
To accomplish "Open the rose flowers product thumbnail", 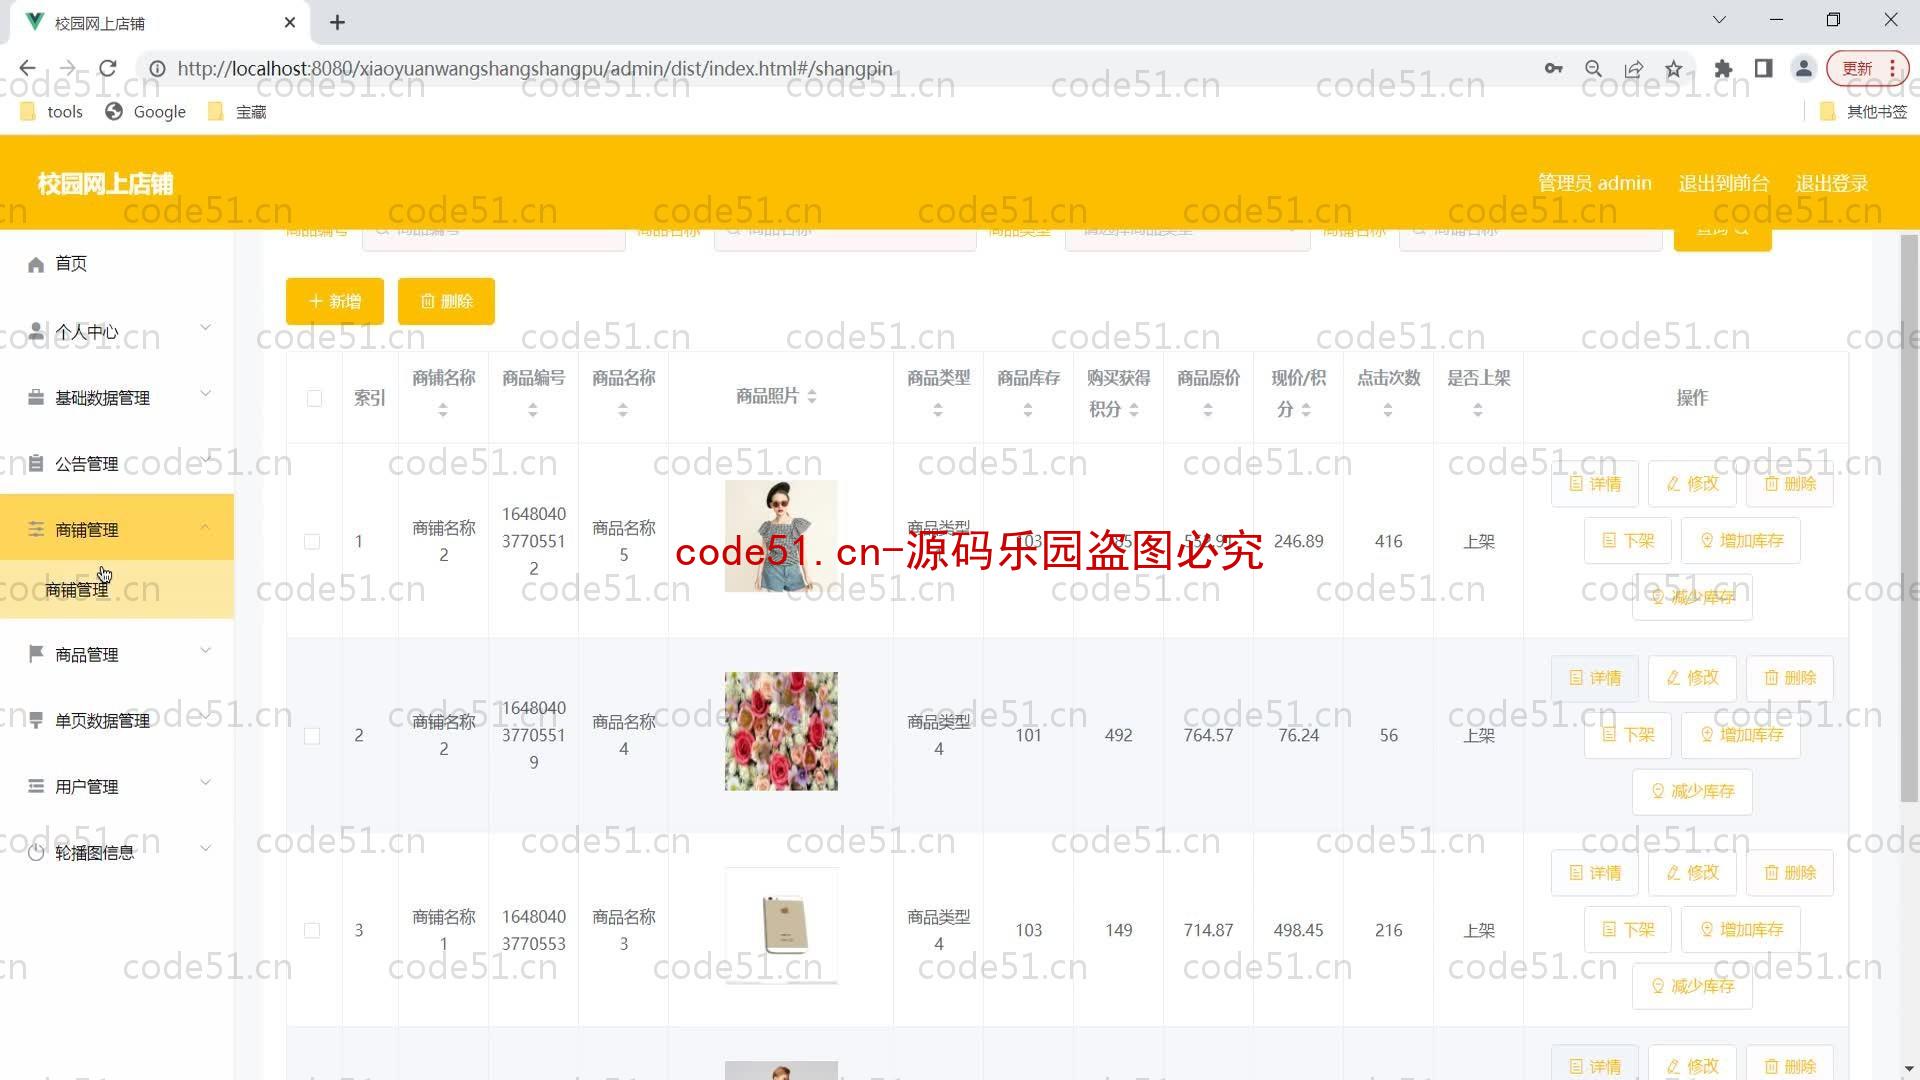I will click(x=781, y=731).
